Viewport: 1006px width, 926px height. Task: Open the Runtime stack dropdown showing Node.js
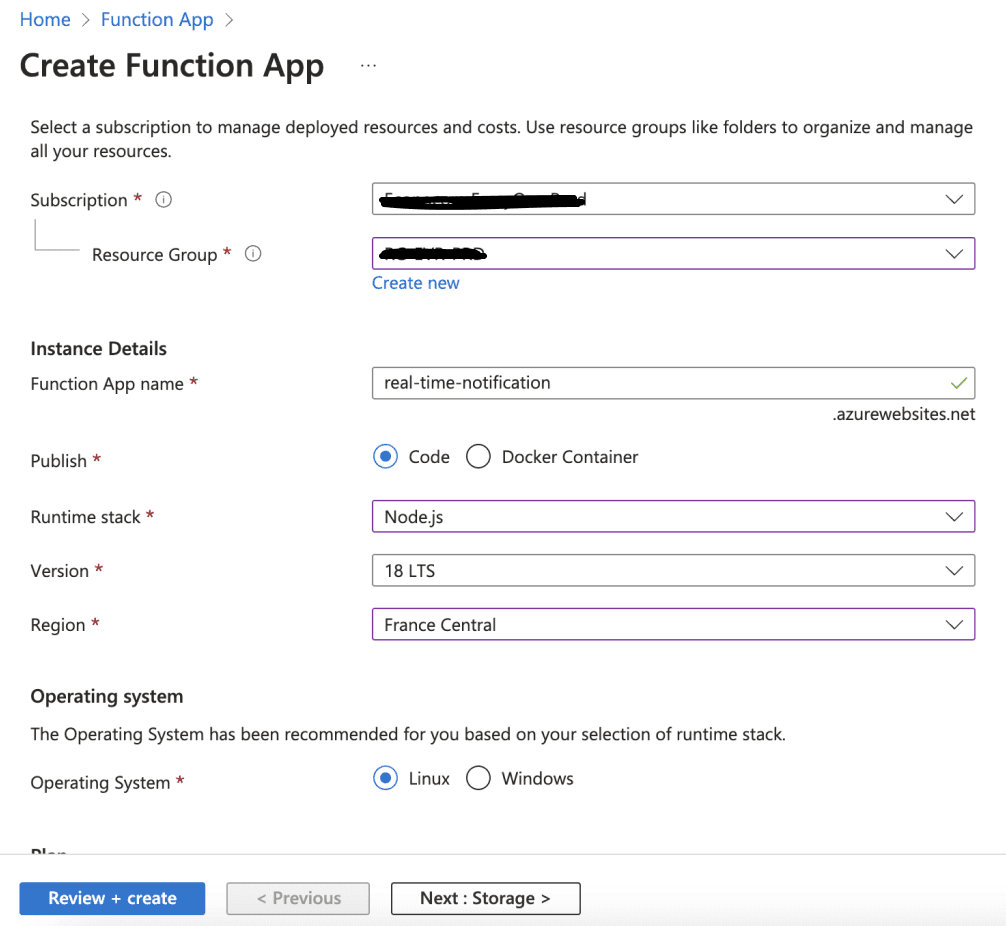click(x=672, y=517)
